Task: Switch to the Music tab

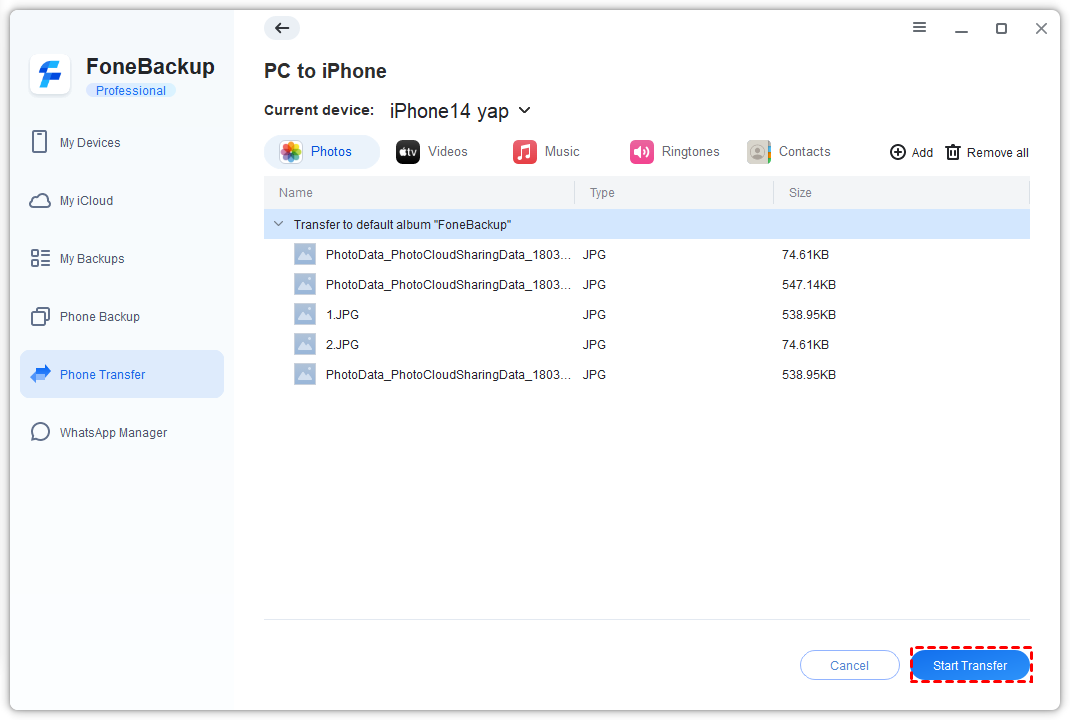Action: click(x=547, y=152)
